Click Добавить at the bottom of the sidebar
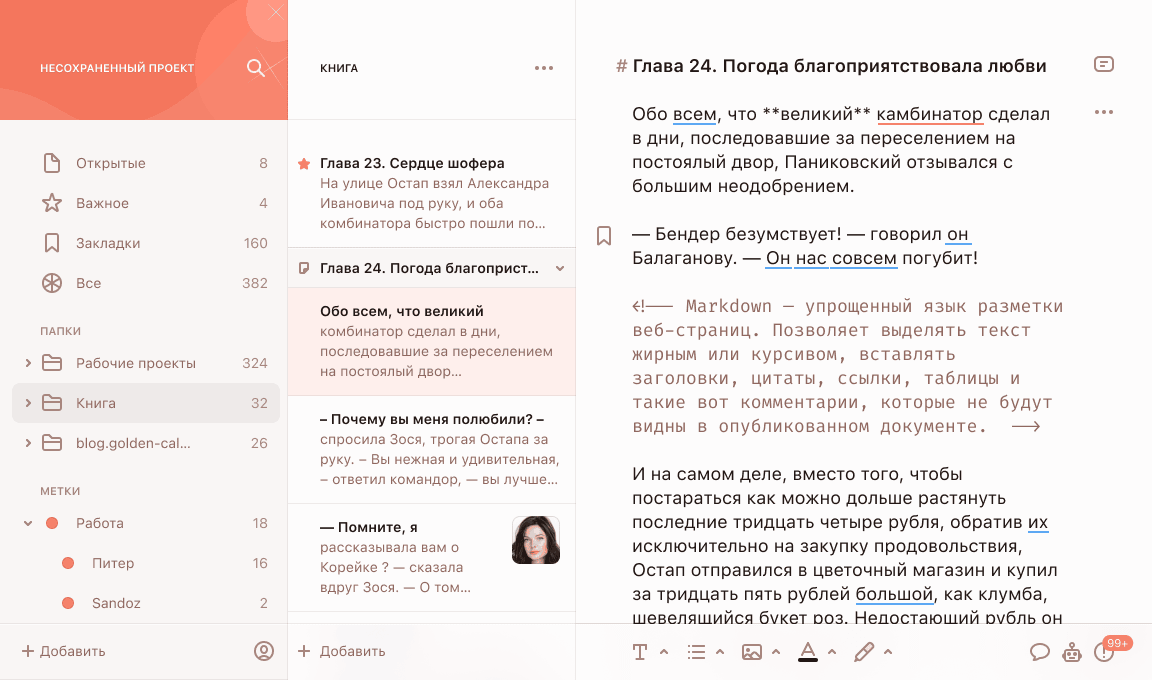1152x680 pixels. (63, 651)
